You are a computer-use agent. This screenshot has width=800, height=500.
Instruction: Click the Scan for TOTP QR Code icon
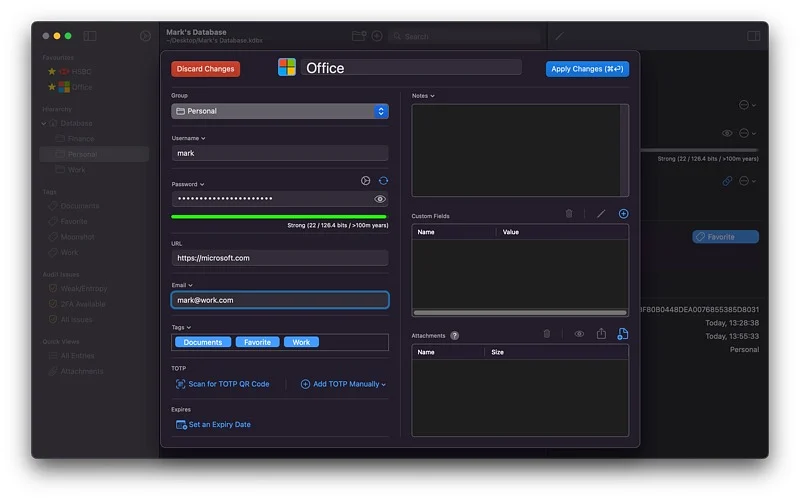tap(180, 384)
